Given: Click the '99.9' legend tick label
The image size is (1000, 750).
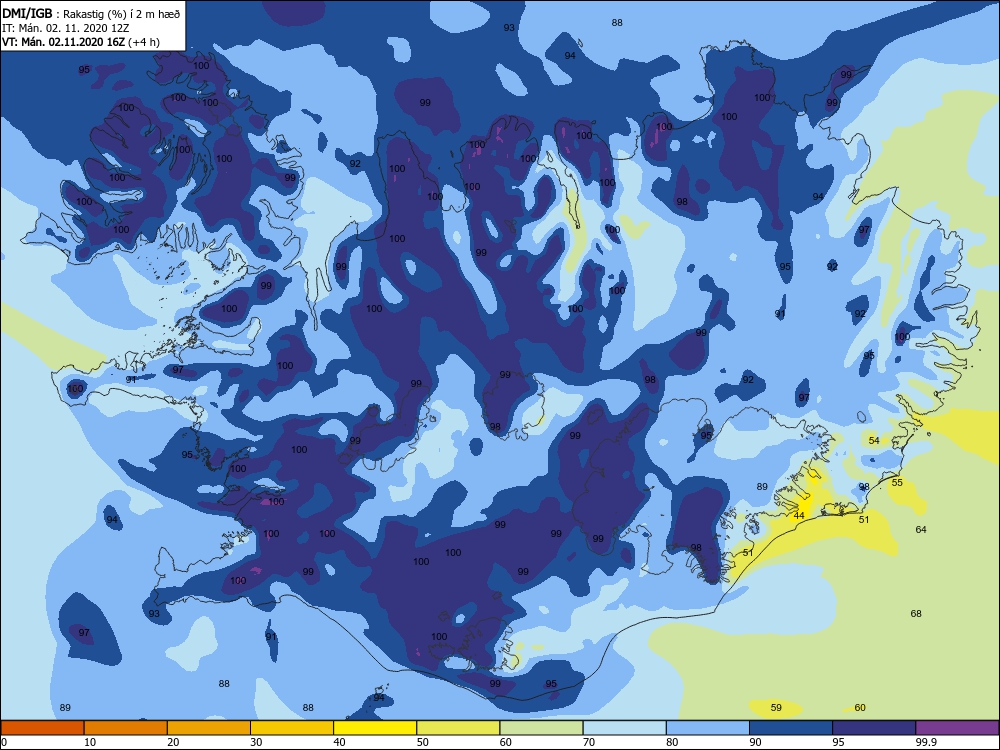Looking at the screenshot, I should (925, 742).
